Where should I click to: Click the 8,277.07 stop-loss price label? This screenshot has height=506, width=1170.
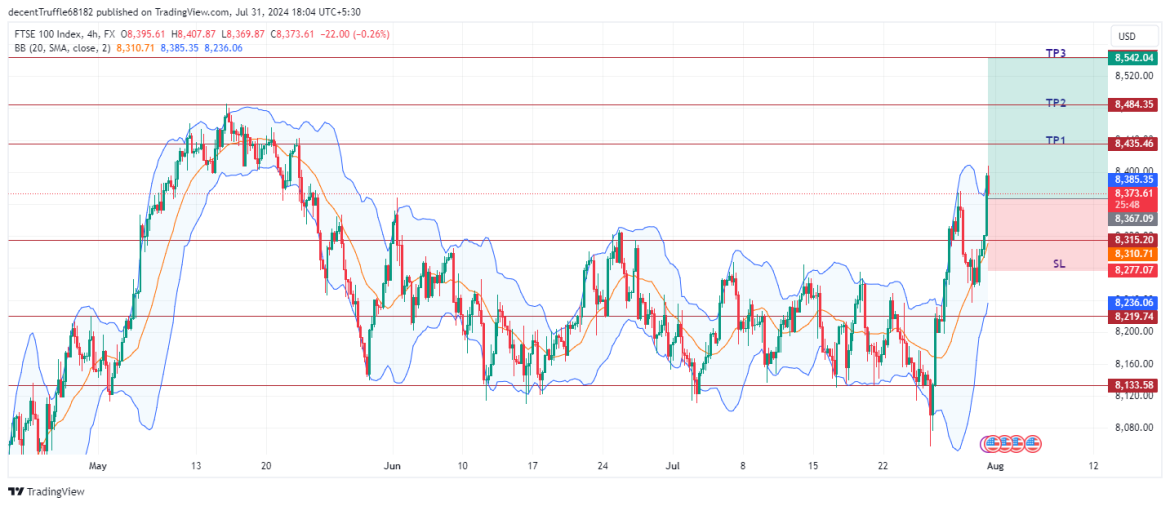(x=1134, y=270)
